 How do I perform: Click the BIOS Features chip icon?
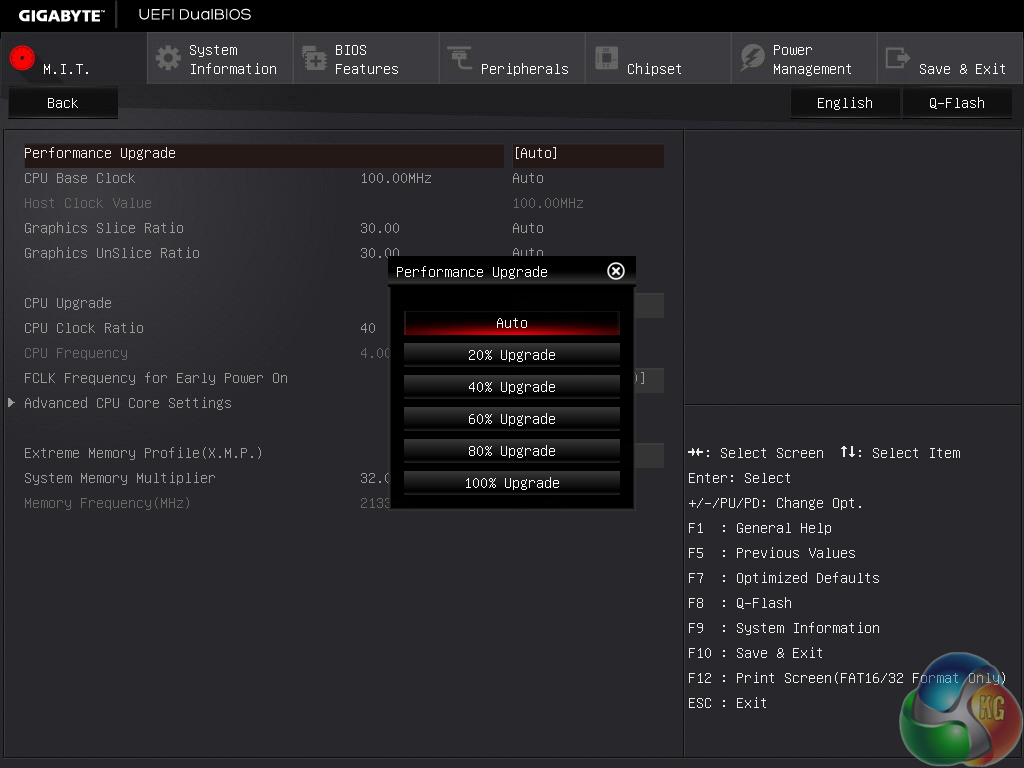click(314, 58)
